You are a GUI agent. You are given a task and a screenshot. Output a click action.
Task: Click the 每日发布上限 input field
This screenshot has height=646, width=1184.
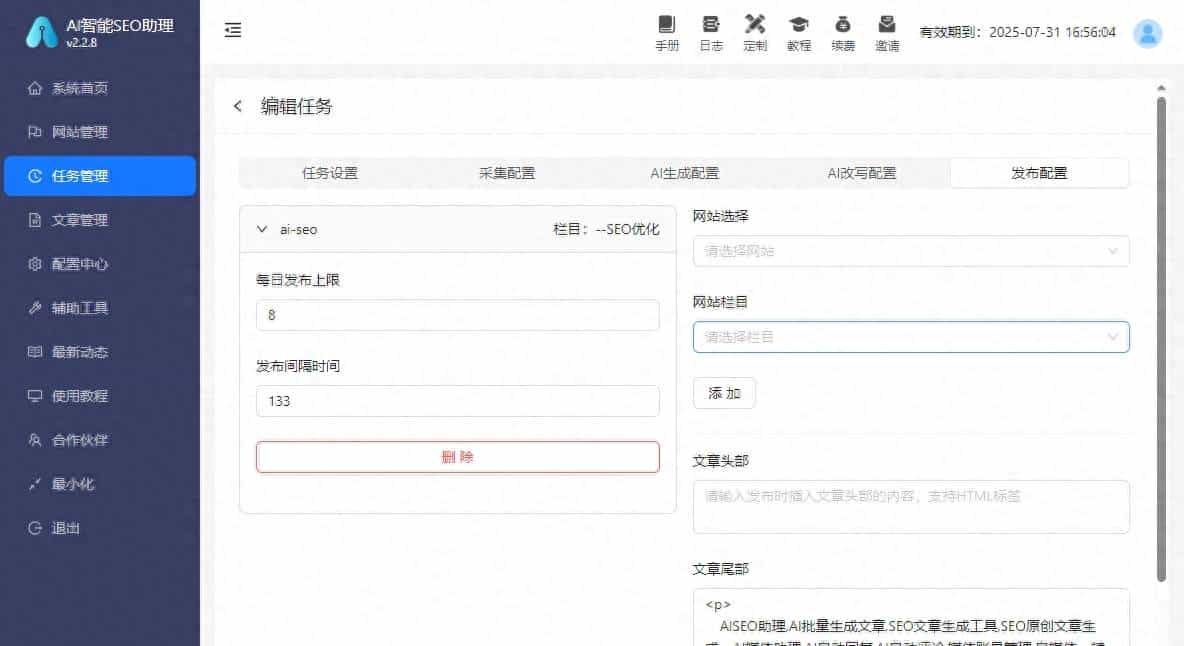457,314
